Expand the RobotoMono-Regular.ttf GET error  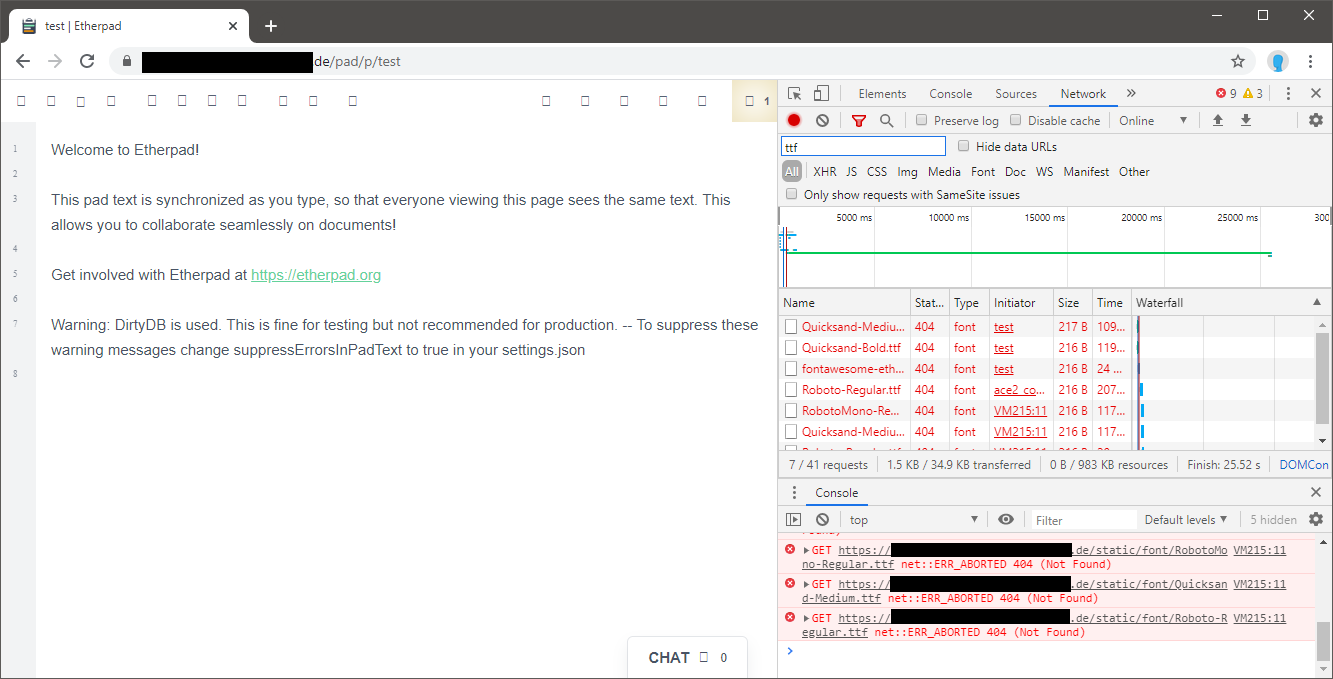[807, 550]
